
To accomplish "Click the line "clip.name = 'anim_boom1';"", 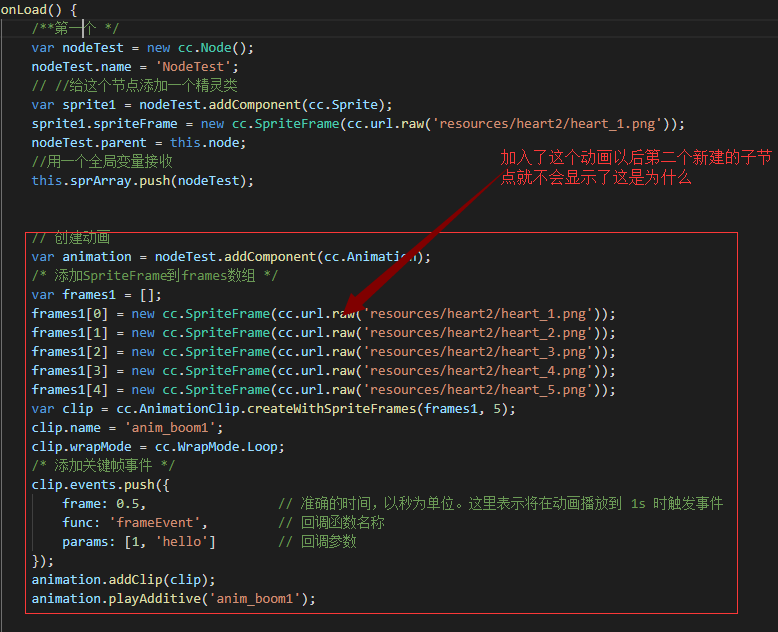I will point(128,428).
